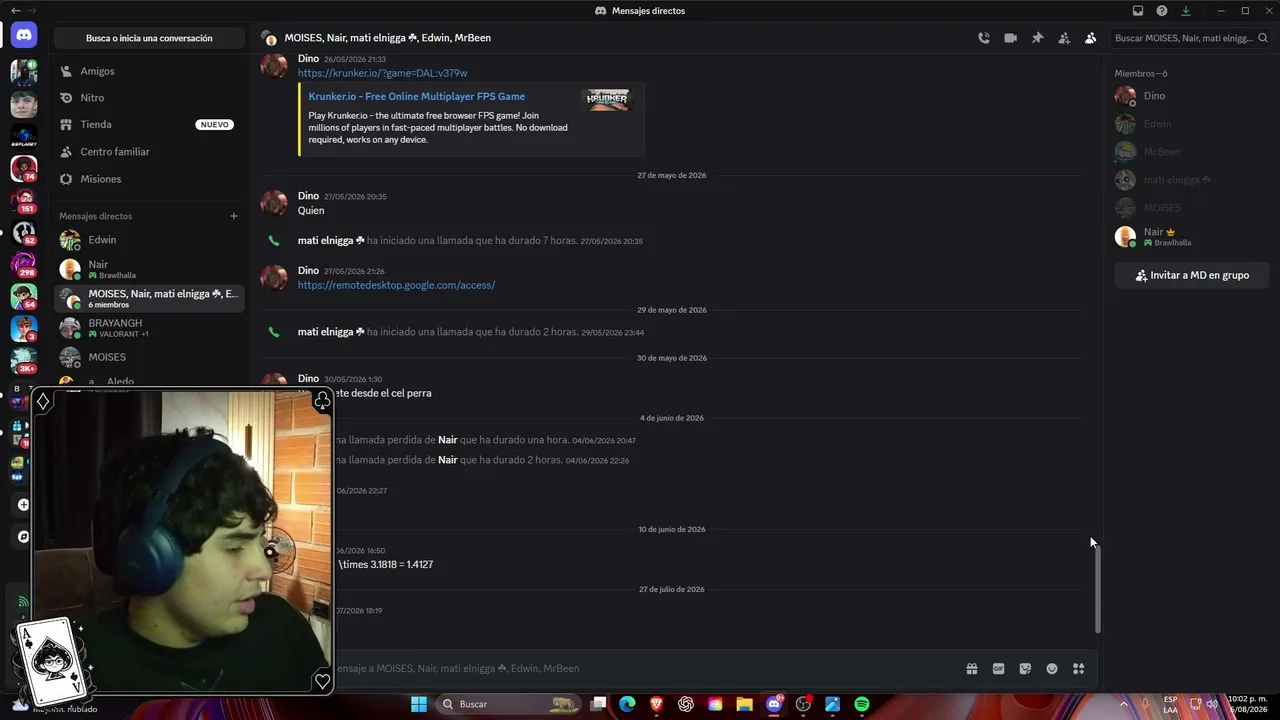This screenshot has height=720, width=1280.
Task: Click the message input box
Action: click(x=640, y=669)
